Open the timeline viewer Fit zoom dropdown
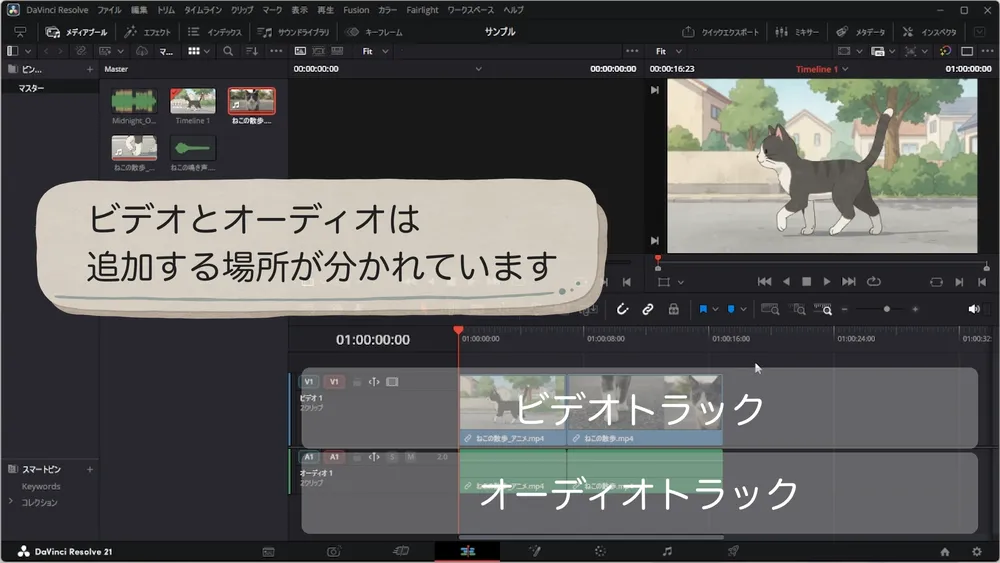1000x563 pixels. (x=668, y=51)
